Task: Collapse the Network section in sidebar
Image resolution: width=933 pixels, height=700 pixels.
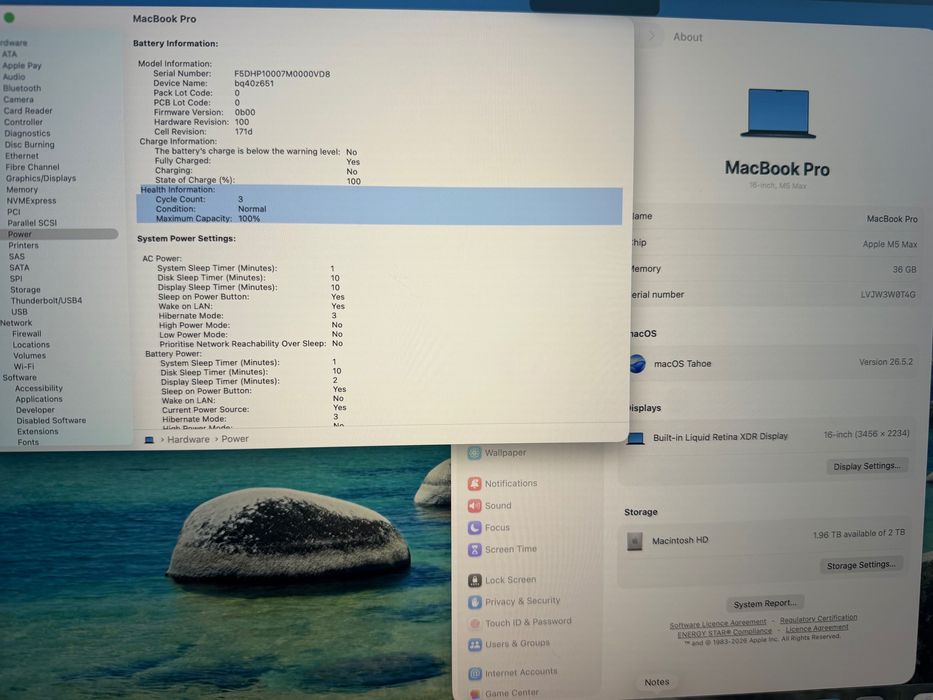Action: [16, 323]
